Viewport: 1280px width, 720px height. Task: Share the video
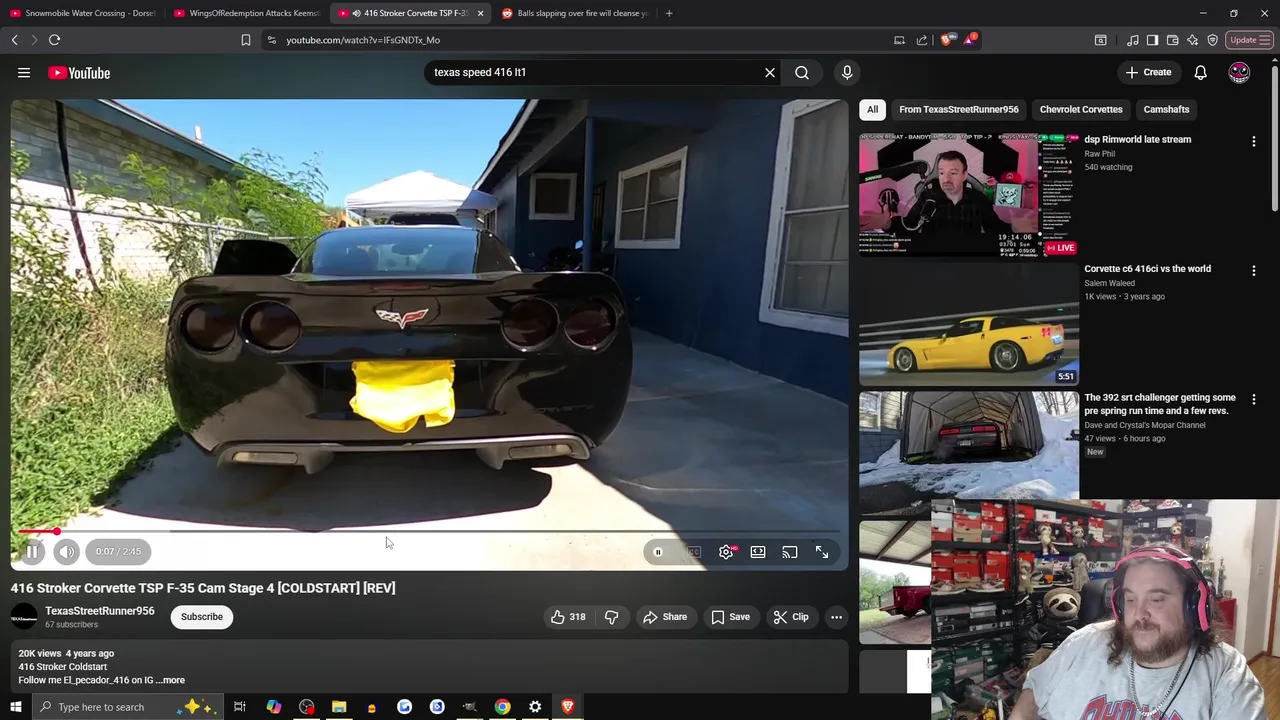tap(665, 617)
